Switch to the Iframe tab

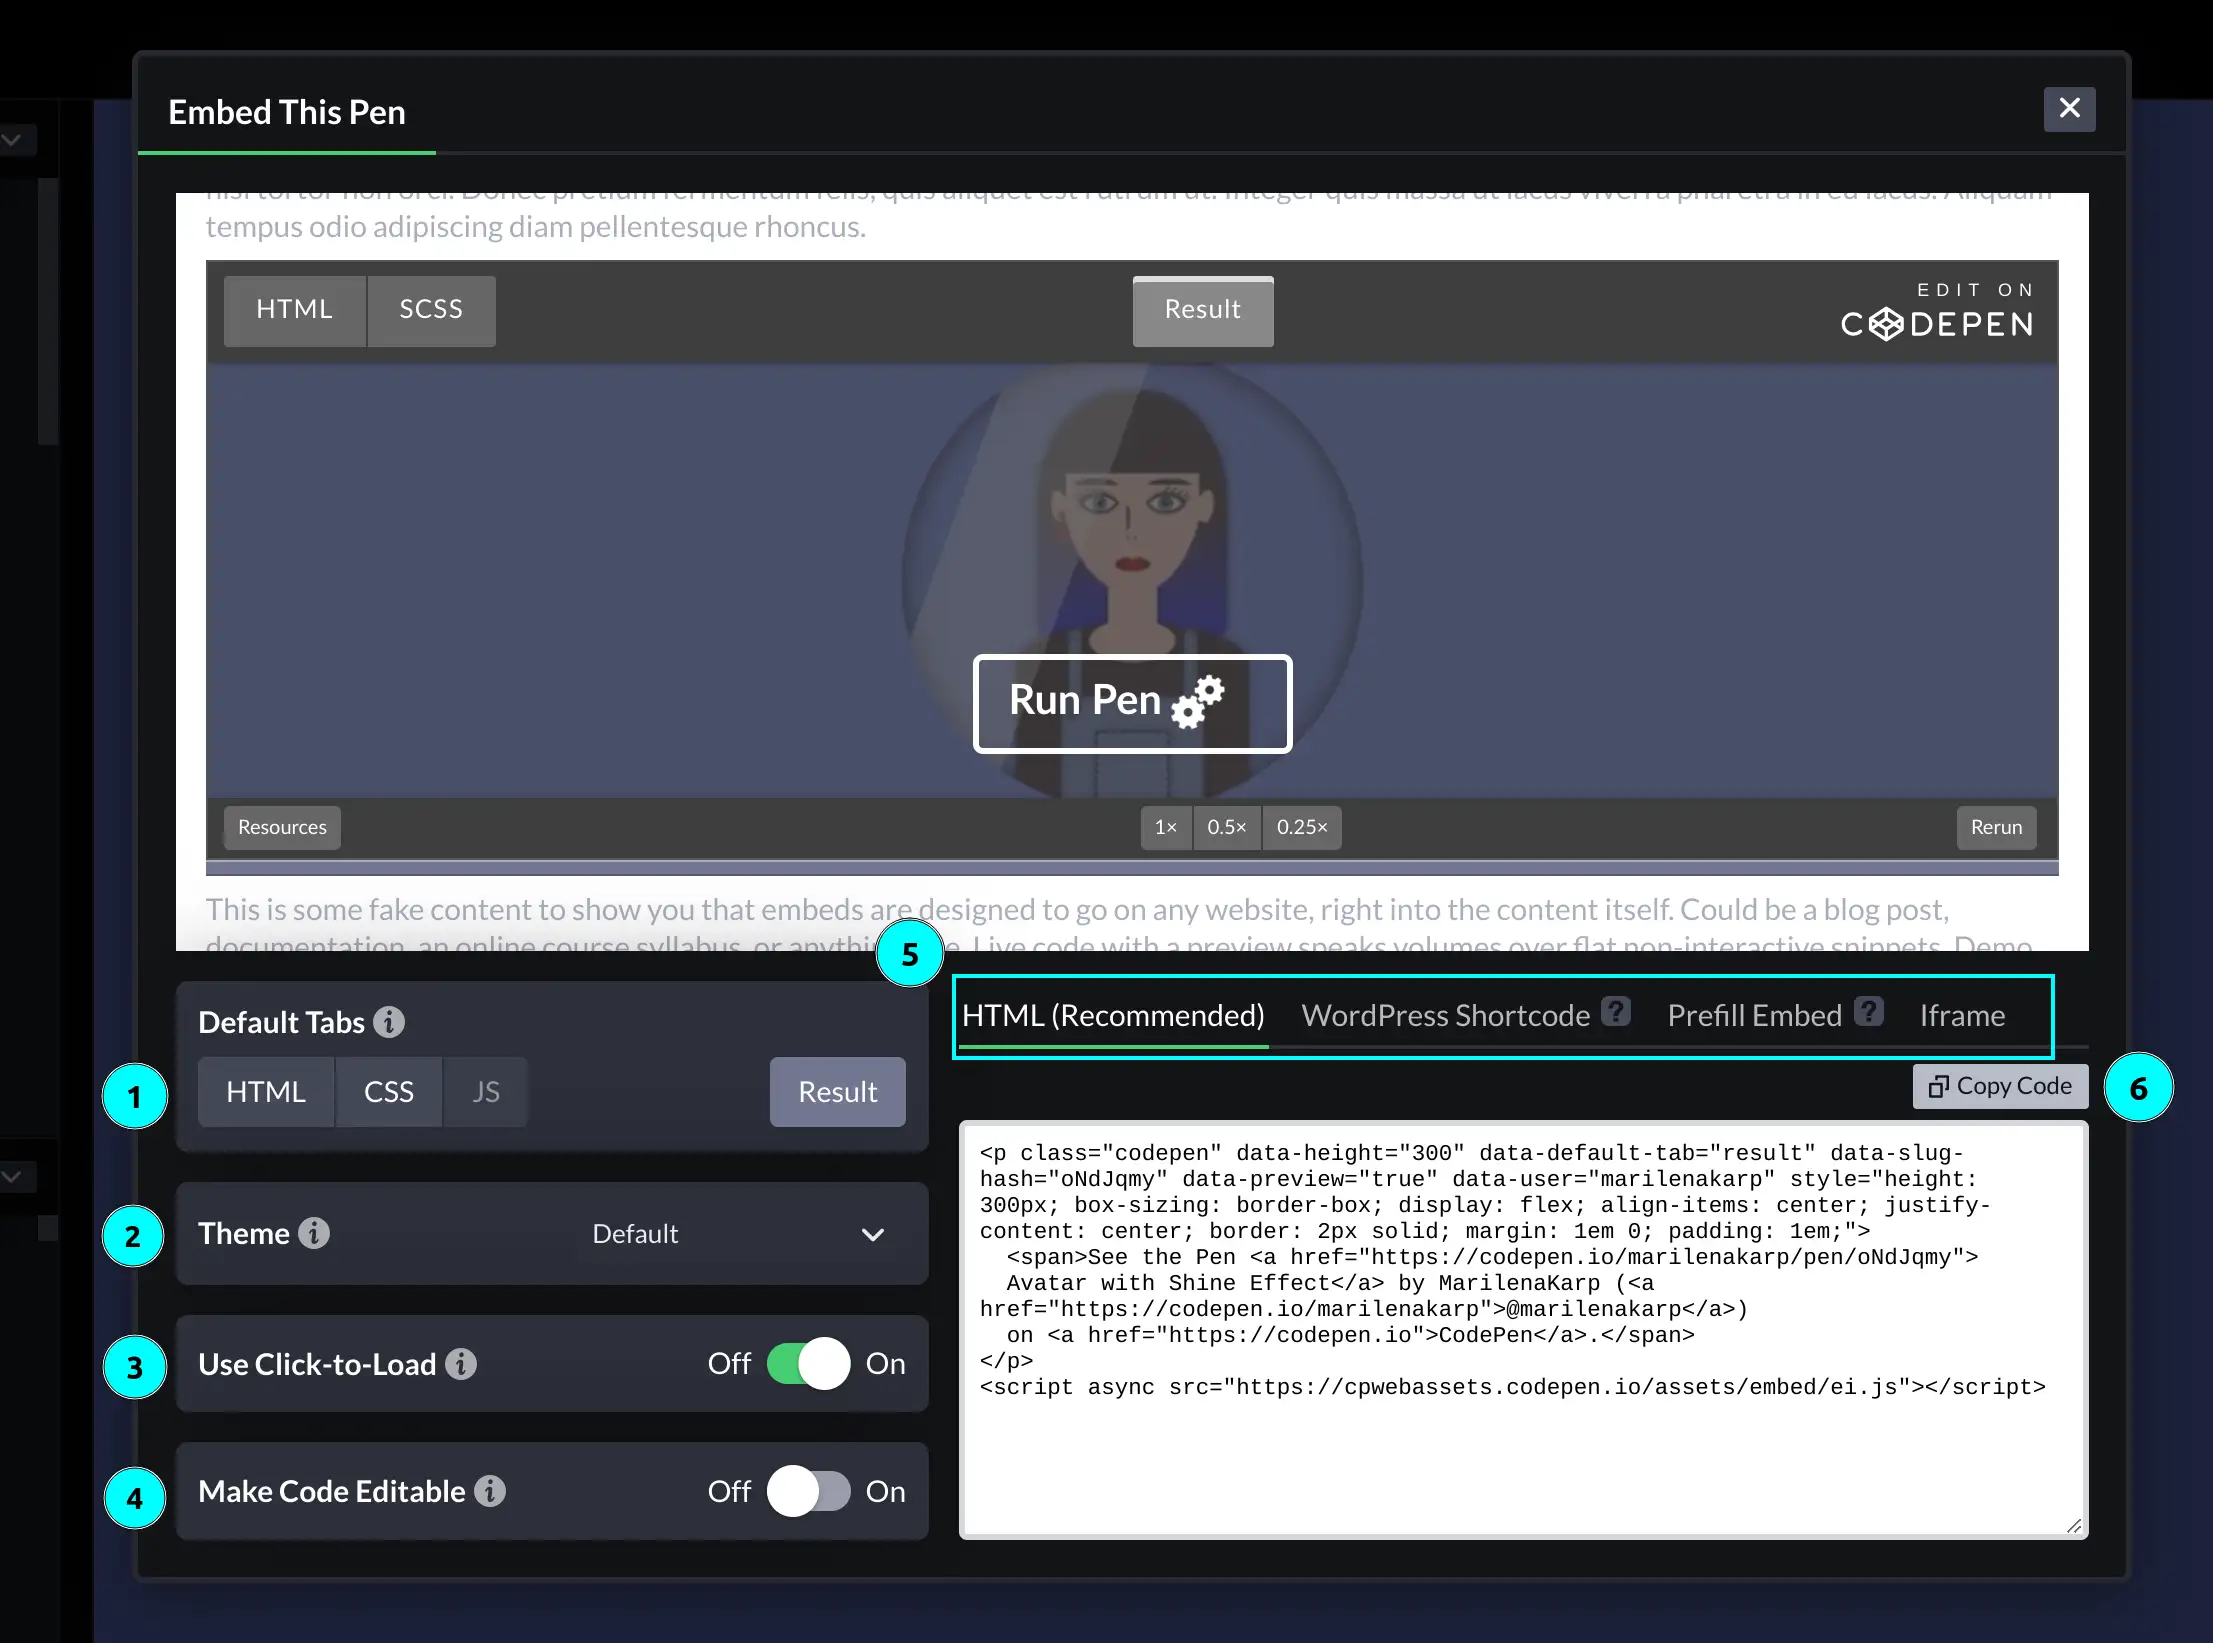[x=1962, y=1016]
